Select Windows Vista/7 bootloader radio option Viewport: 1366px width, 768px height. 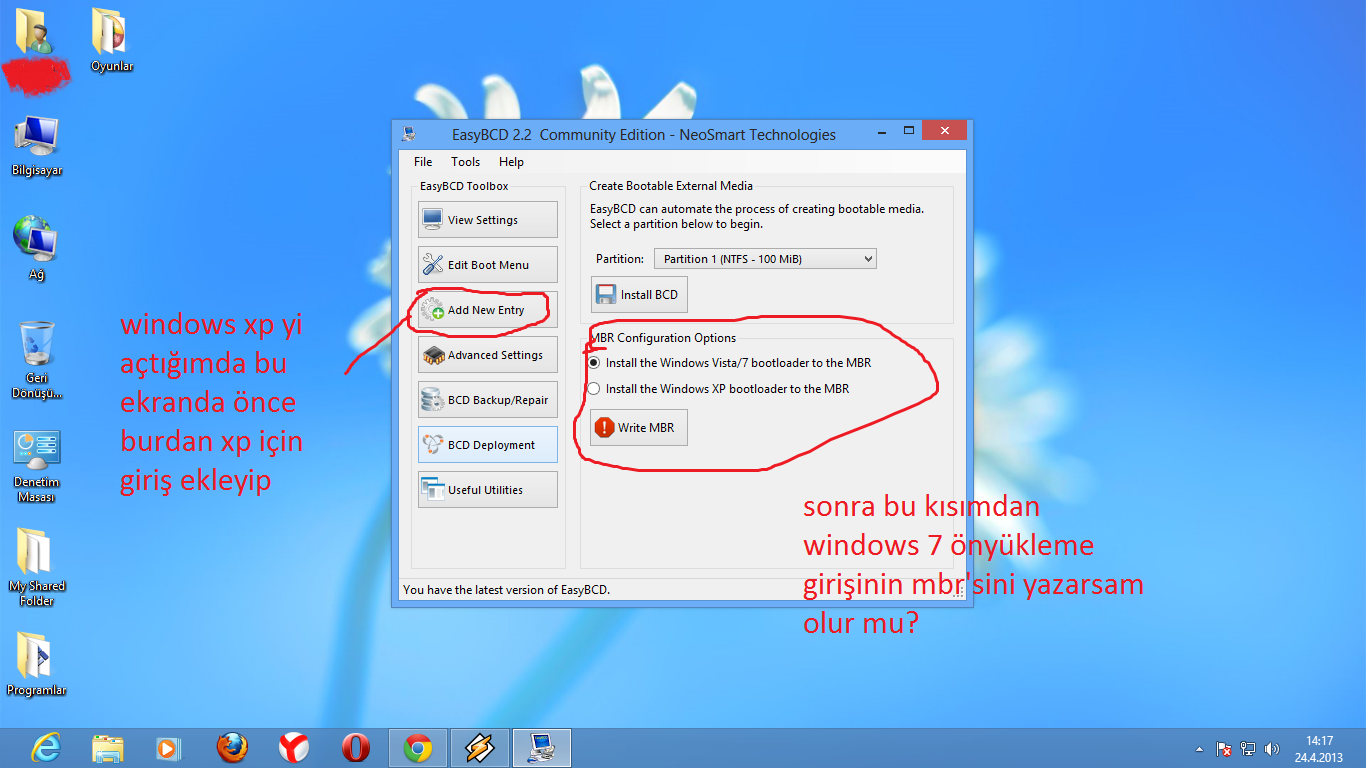(594, 363)
